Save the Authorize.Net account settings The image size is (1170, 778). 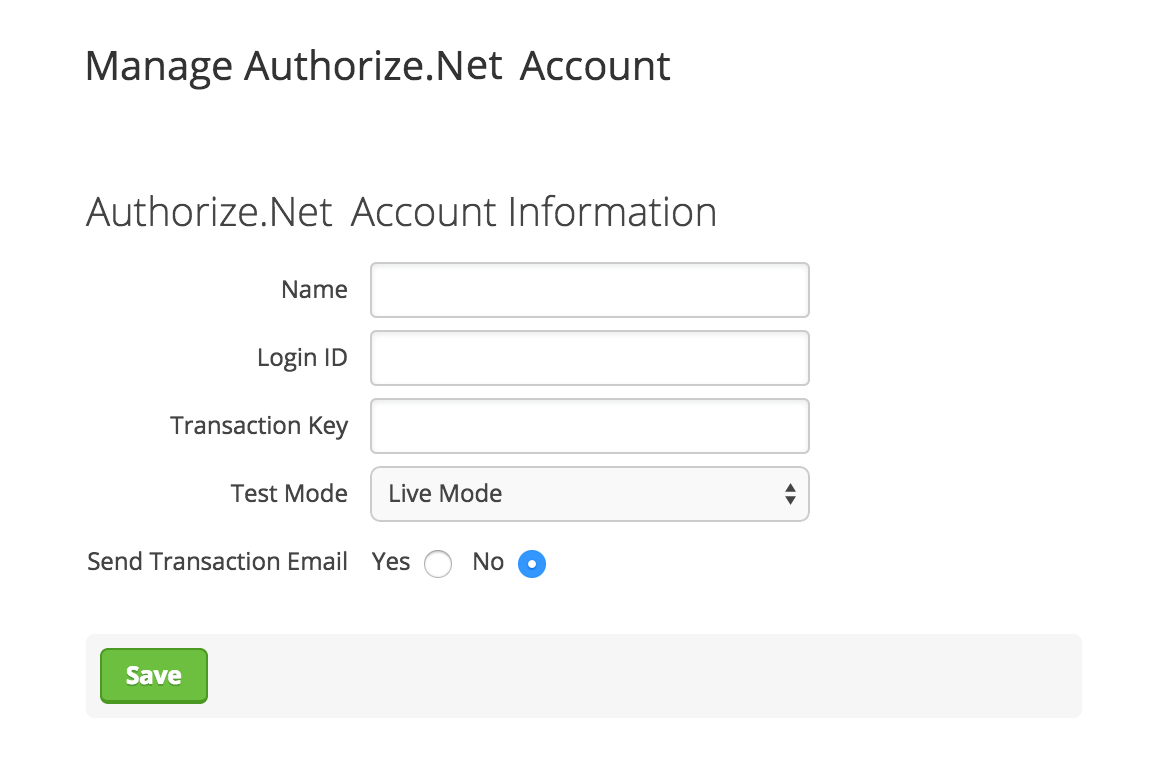(153, 675)
